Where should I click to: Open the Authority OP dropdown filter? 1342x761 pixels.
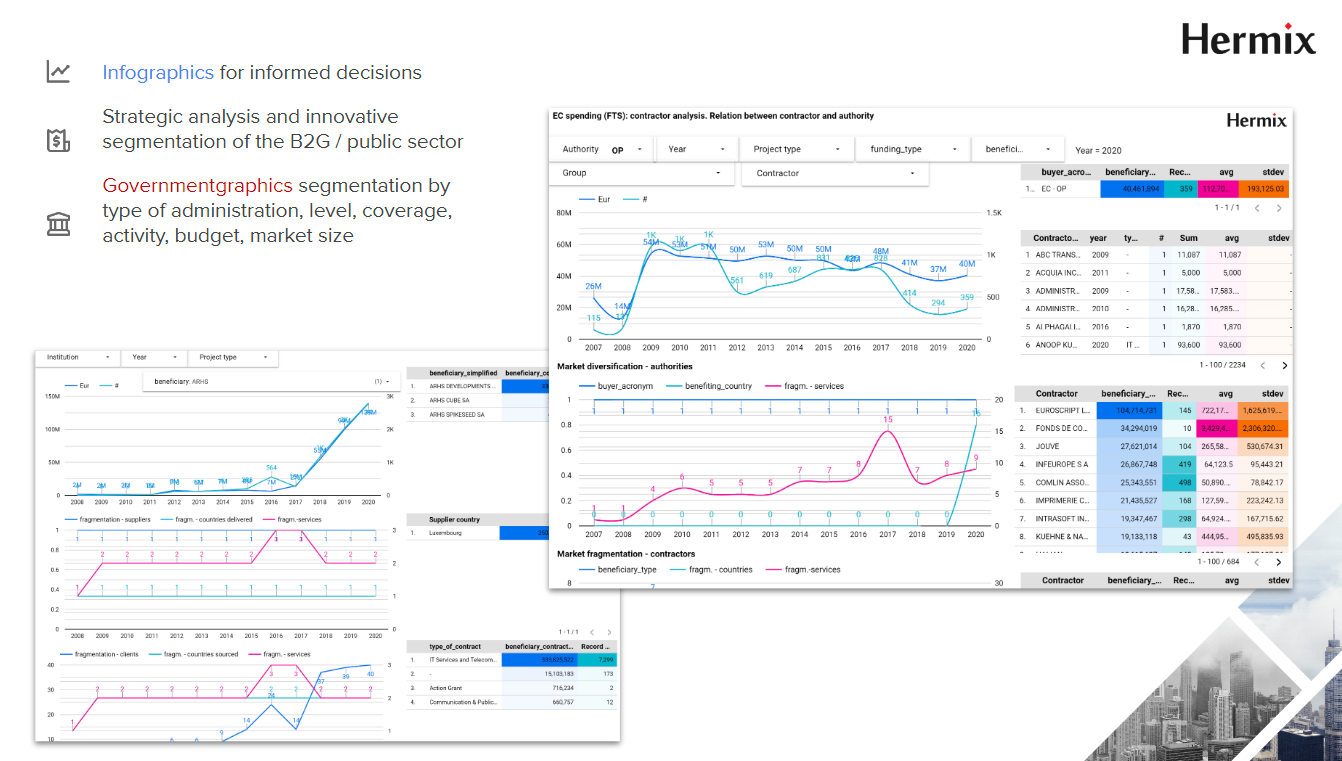pyautogui.click(x=600, y=149)
